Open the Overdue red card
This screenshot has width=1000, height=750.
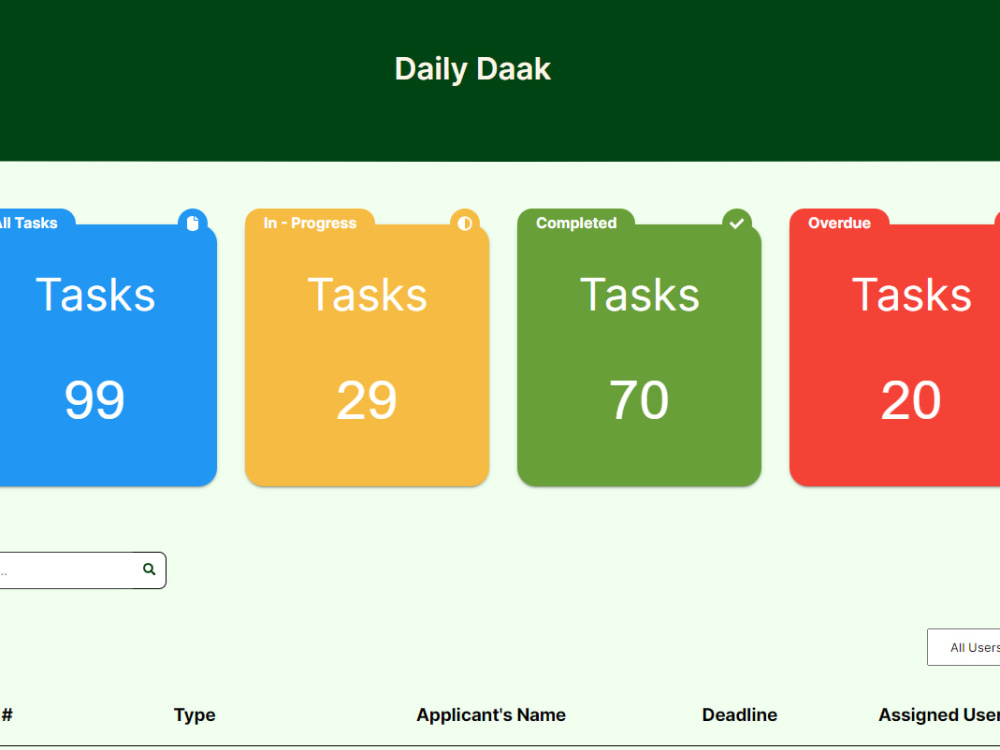coord(895,348)
